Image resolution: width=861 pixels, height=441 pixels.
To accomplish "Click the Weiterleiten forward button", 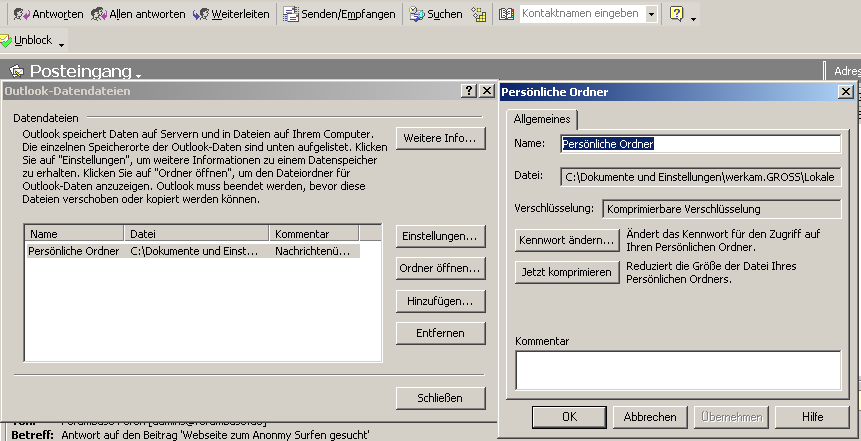I will tap(231, 14).
